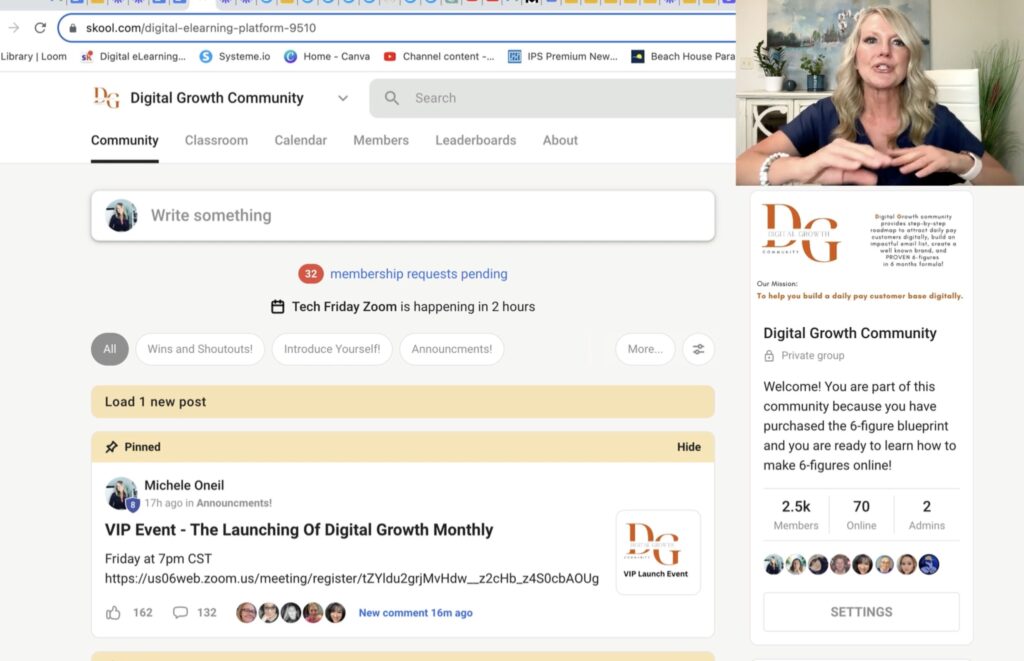Filter by Introduce Yourself!
This screenshot has height=661, width=1024.
click(332, 349)
